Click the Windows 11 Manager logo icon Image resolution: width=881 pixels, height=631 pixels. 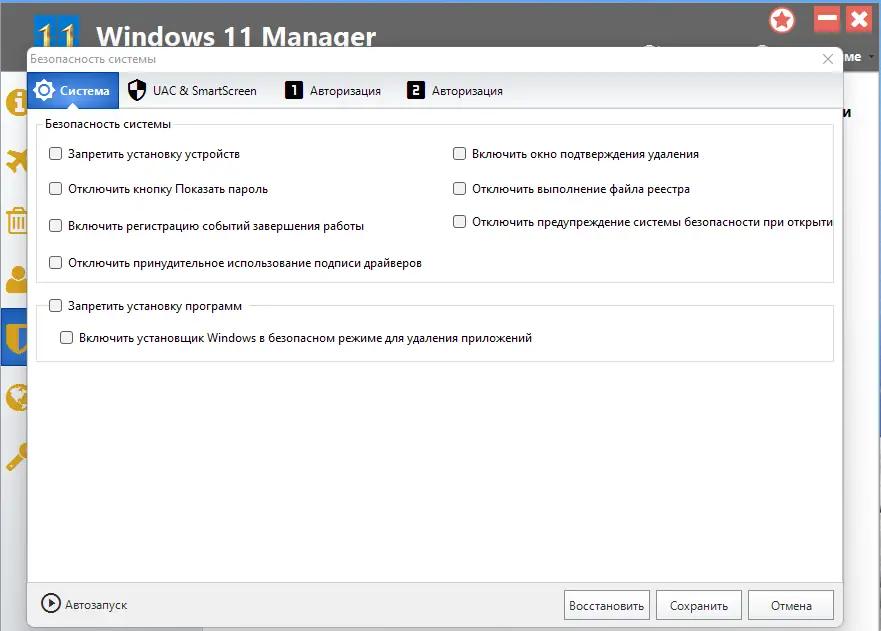56,31
